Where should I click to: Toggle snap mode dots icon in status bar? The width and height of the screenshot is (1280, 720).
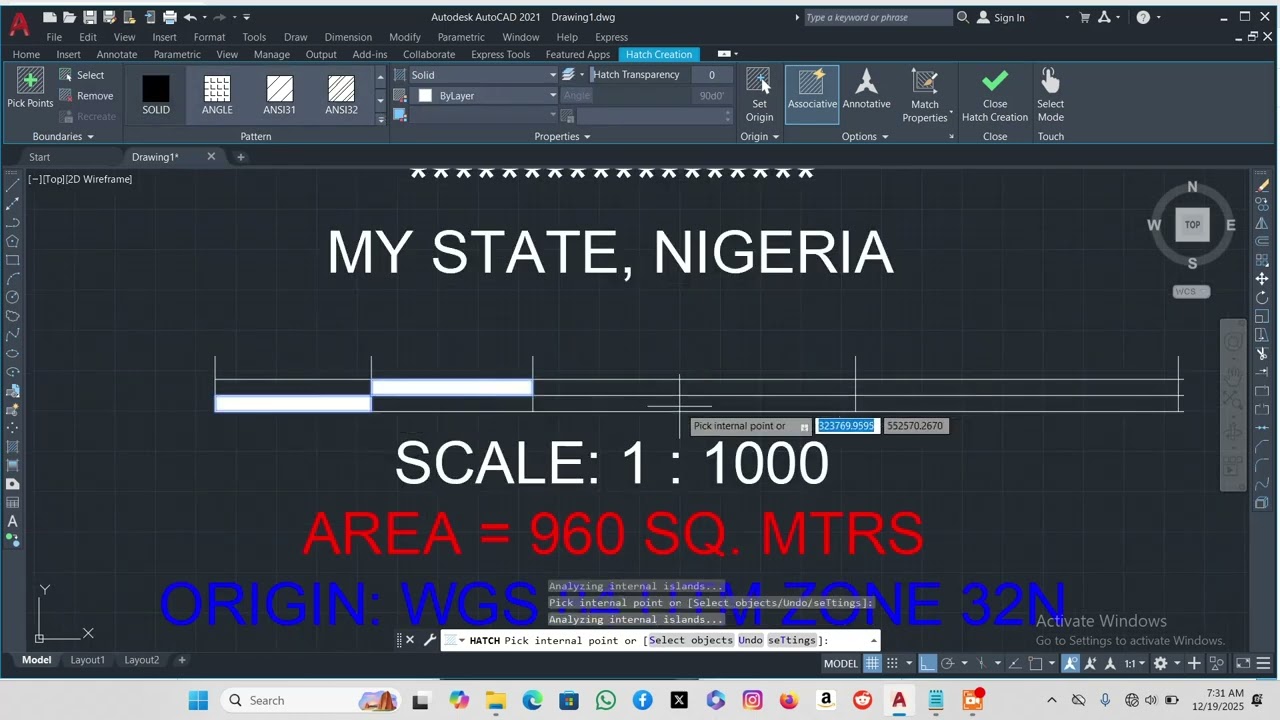892,663
